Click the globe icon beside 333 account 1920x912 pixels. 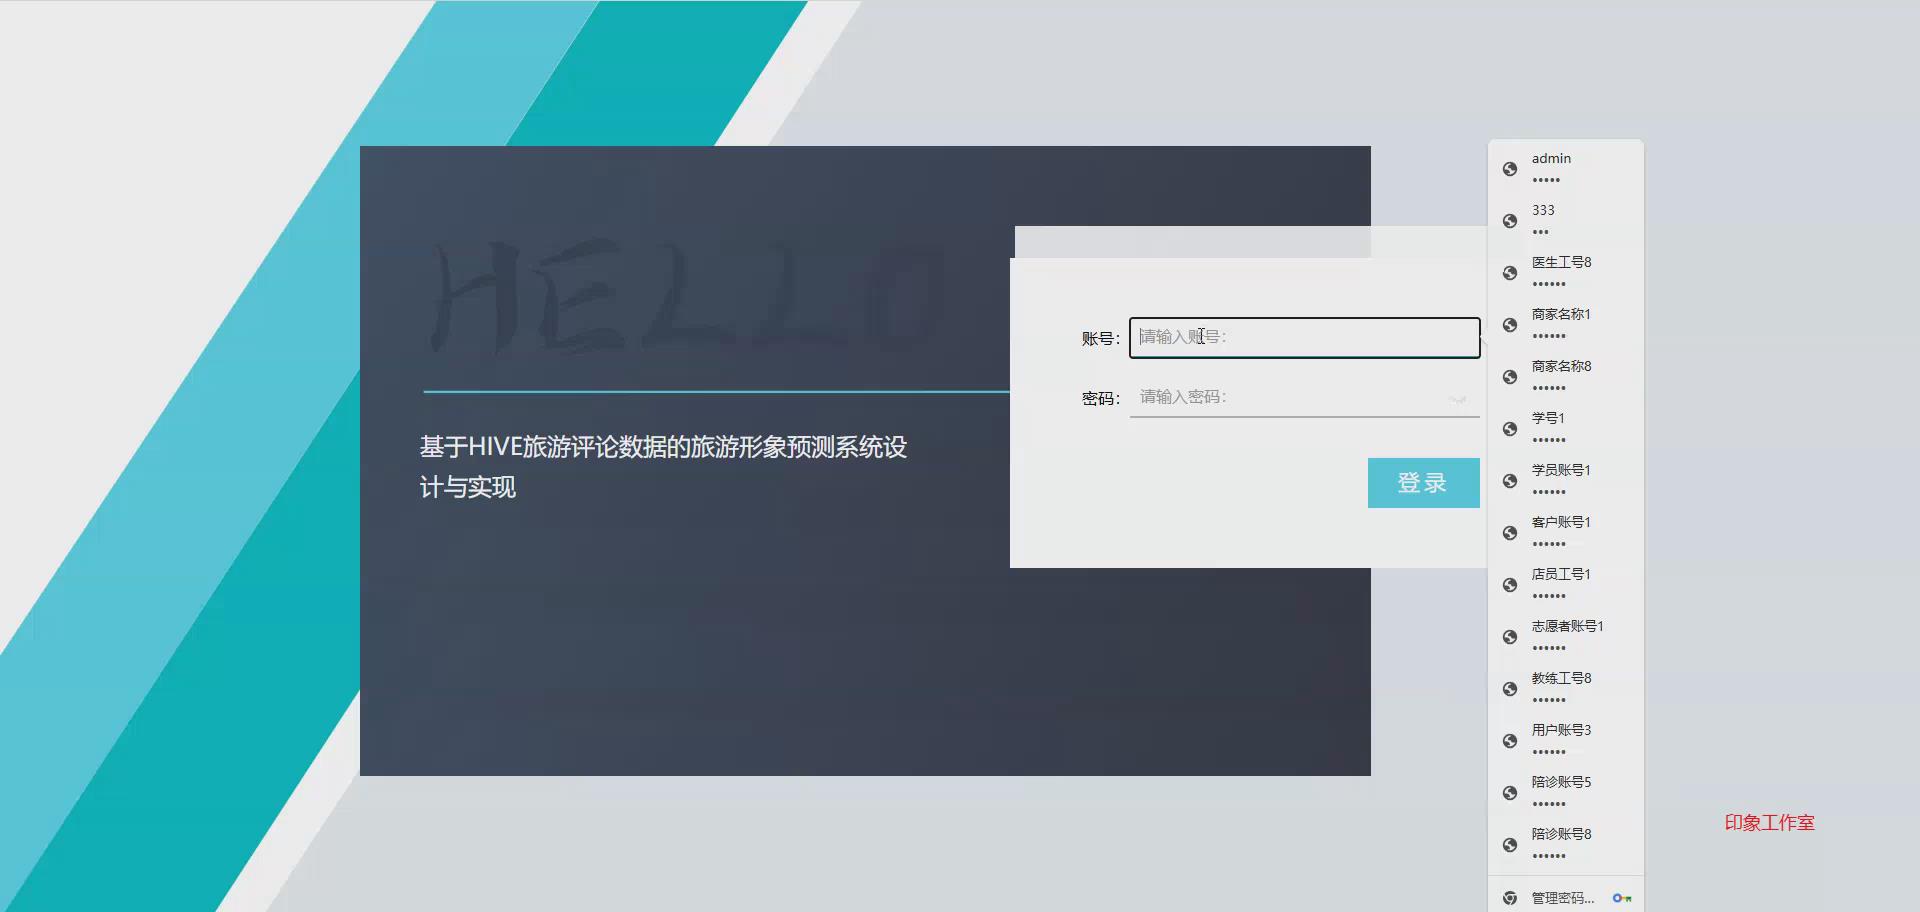pyautogui.click(x=1509, y=220)
